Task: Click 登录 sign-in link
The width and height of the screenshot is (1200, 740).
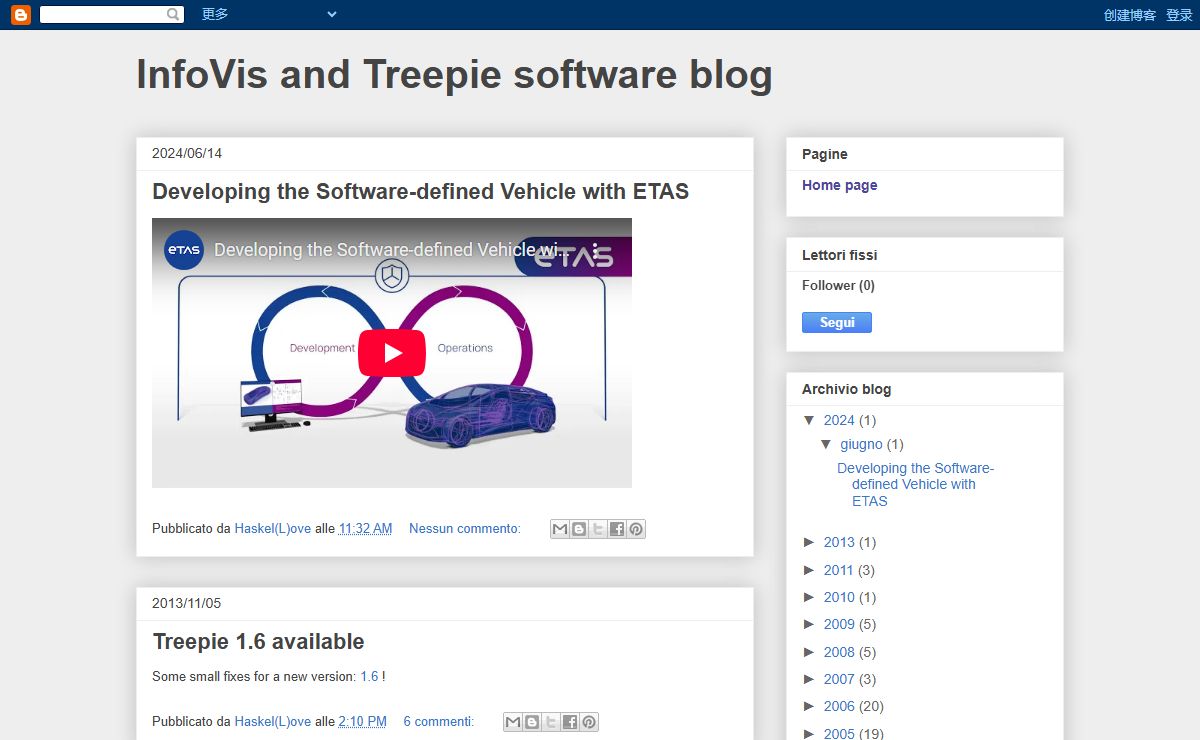Action: click(x=1179, y=15)
